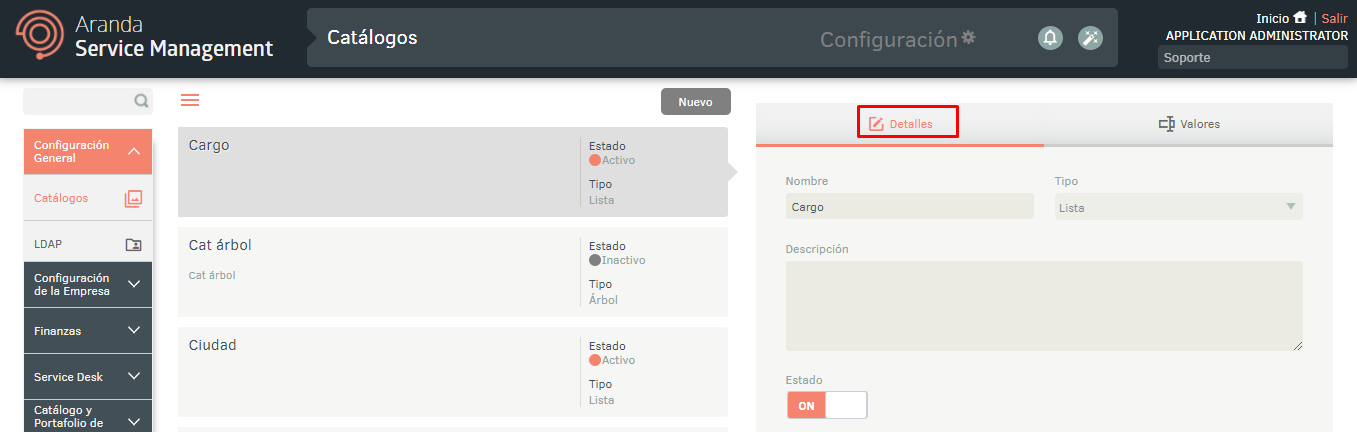Click the search magnifier icon in sidebar
Viewport: 1357px width, 432px height.
pyautogui.click(x=141, y=101)
